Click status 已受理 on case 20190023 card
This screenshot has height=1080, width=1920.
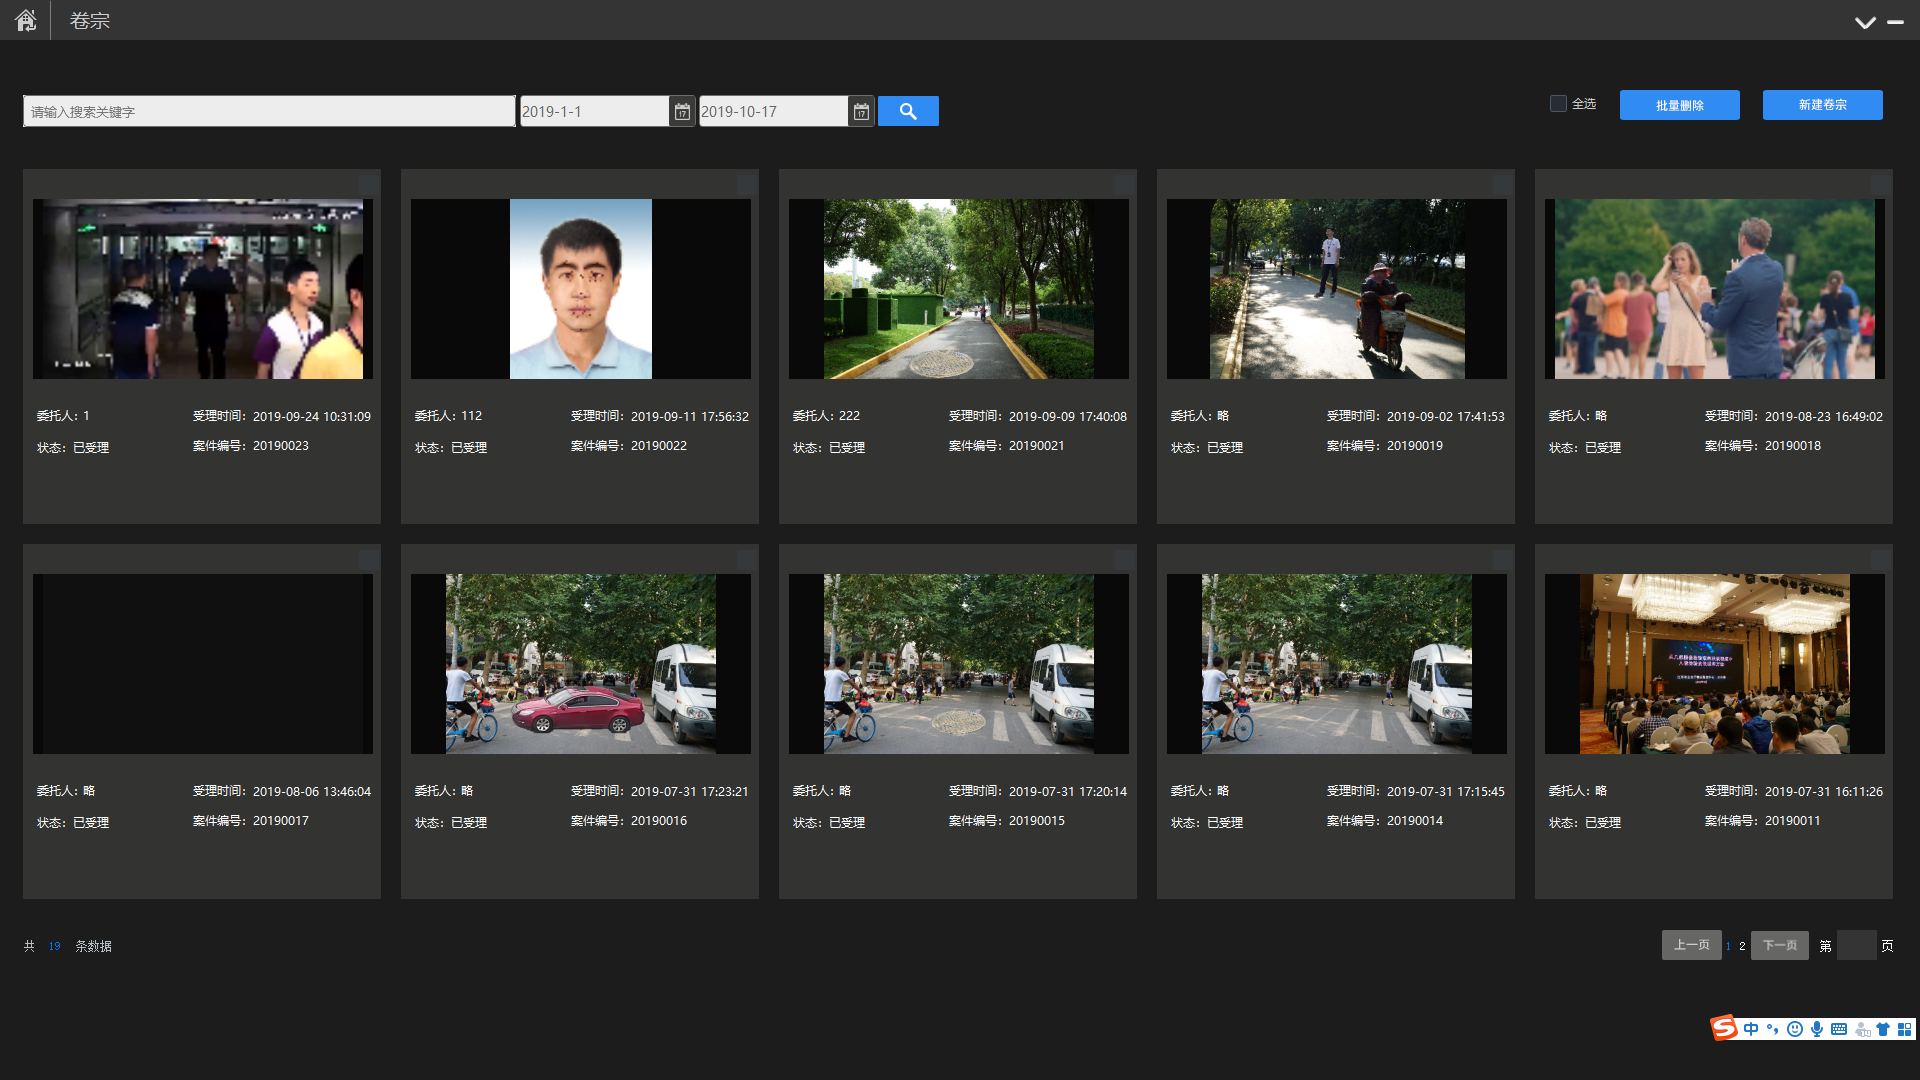coord(91,448)
